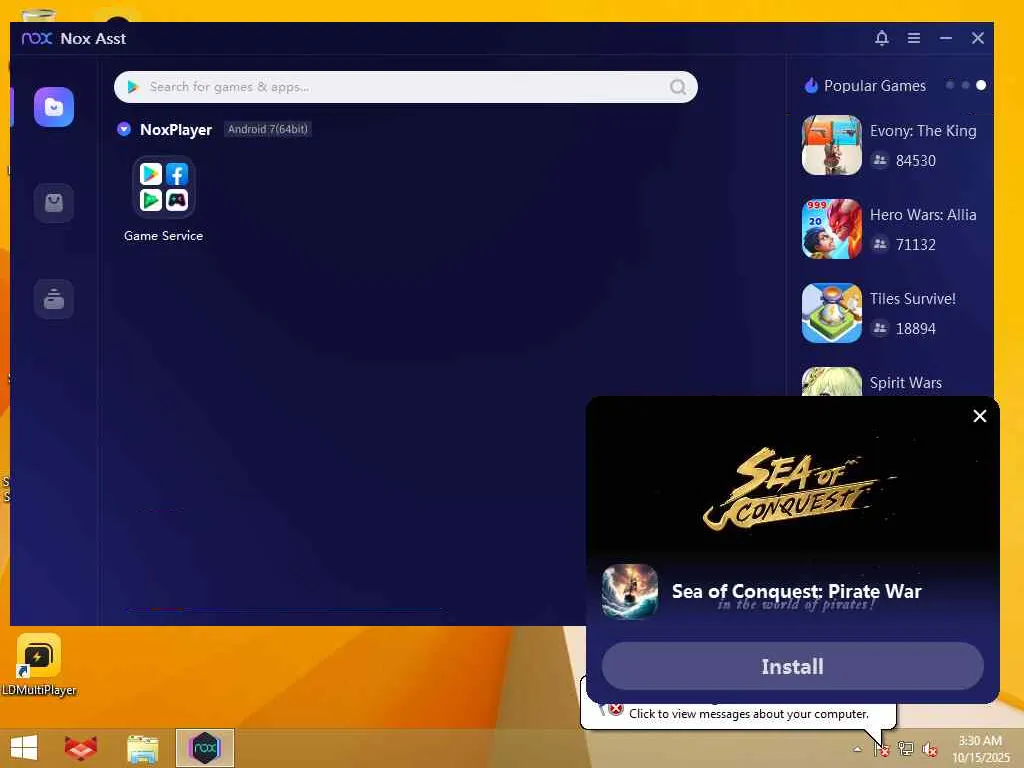This screenshot has height=768, width=1024.
Task: Click the magnifier search icon
Action: coord(678,87)
